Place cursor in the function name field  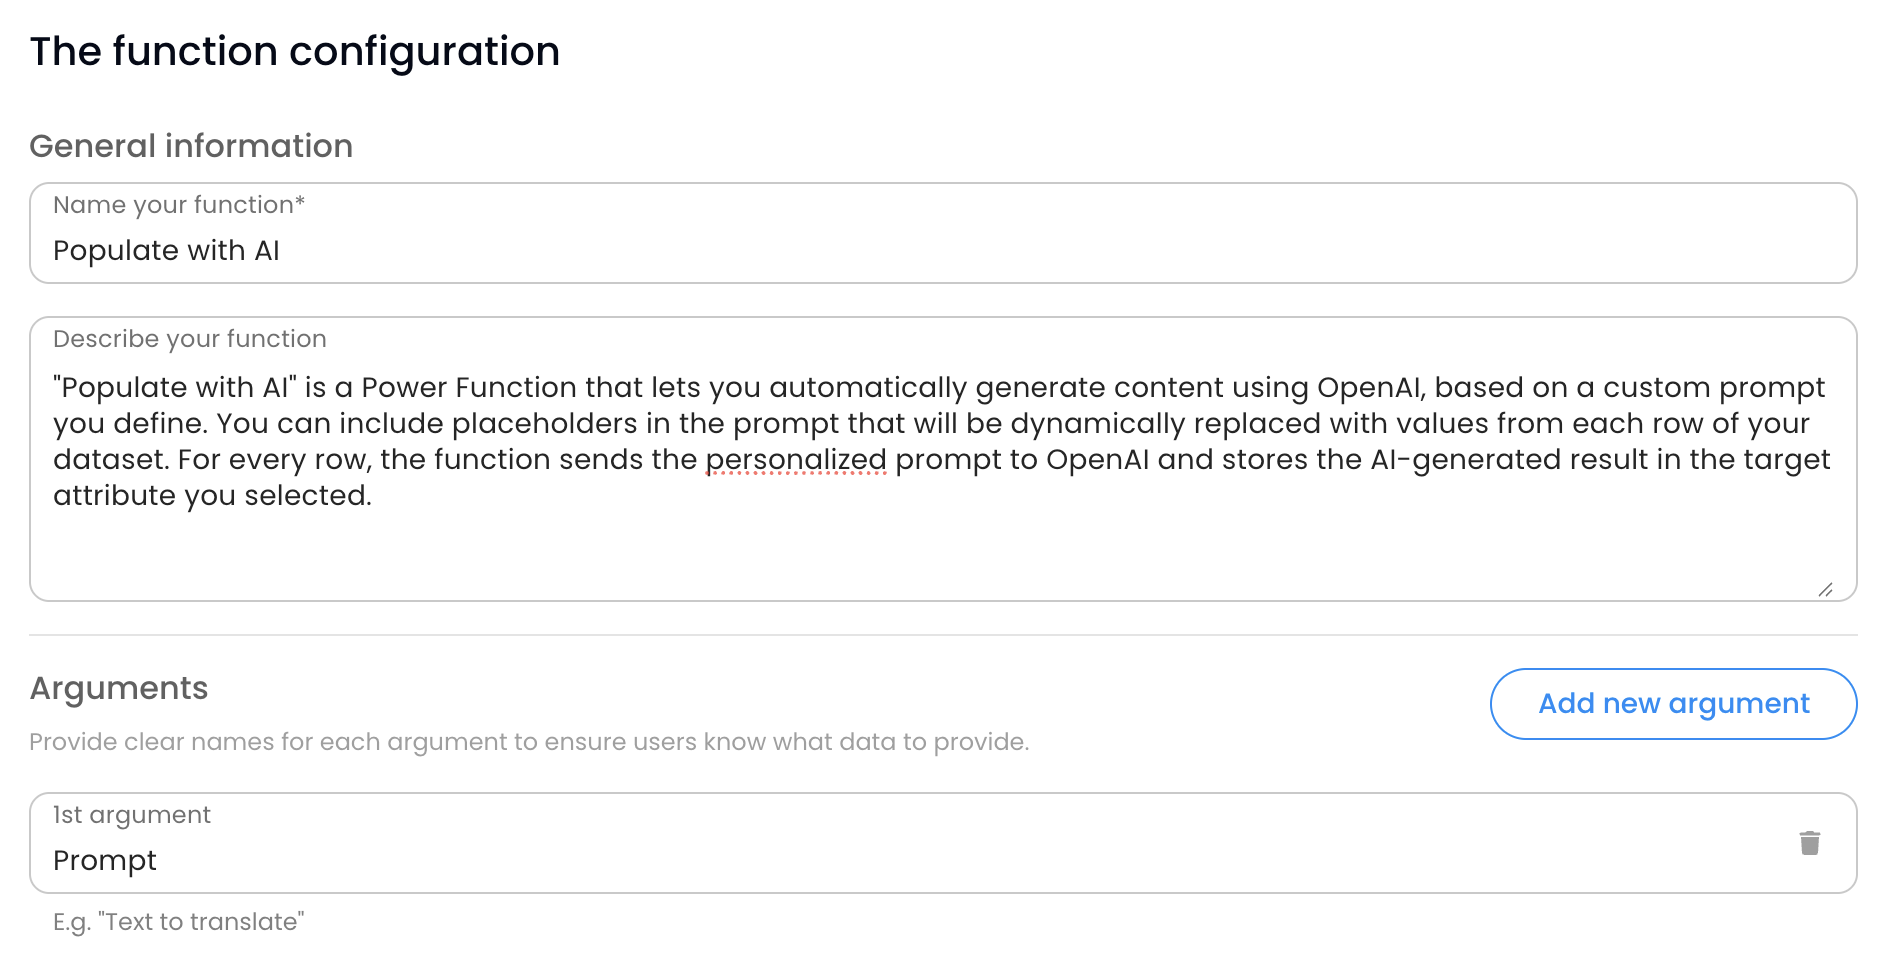600,250
